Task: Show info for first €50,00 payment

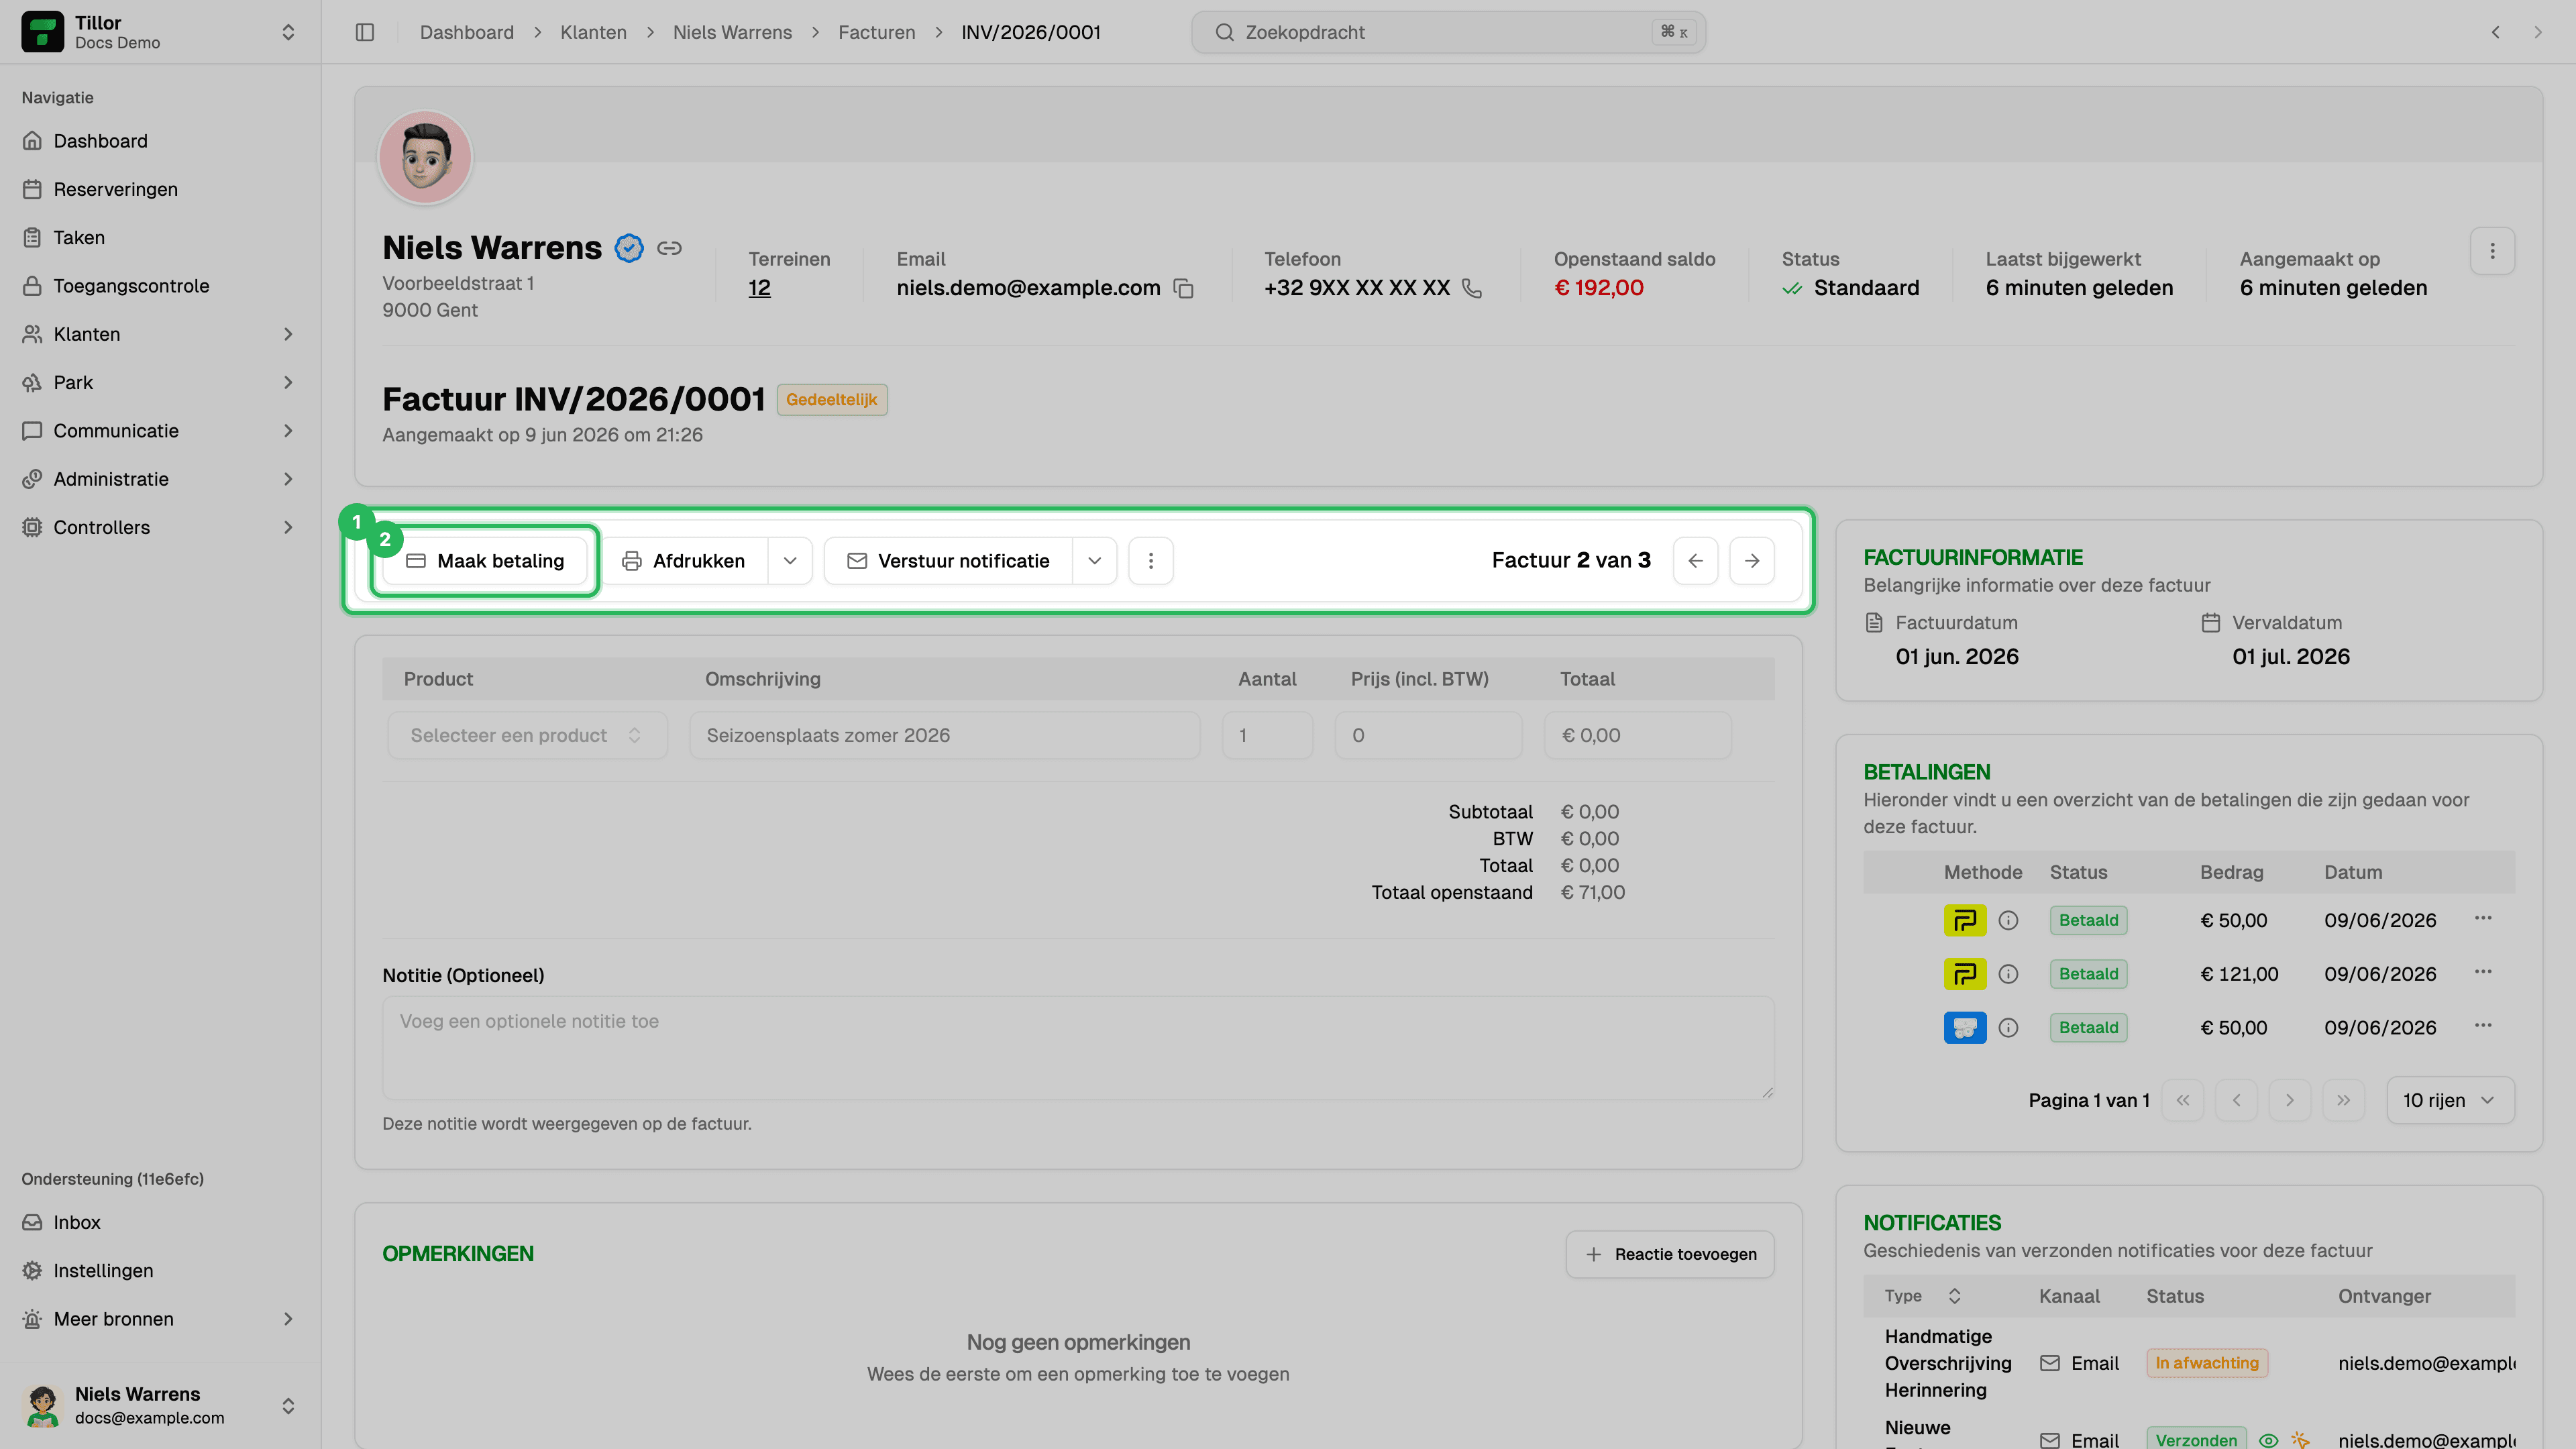Action: pos(2008,920)
